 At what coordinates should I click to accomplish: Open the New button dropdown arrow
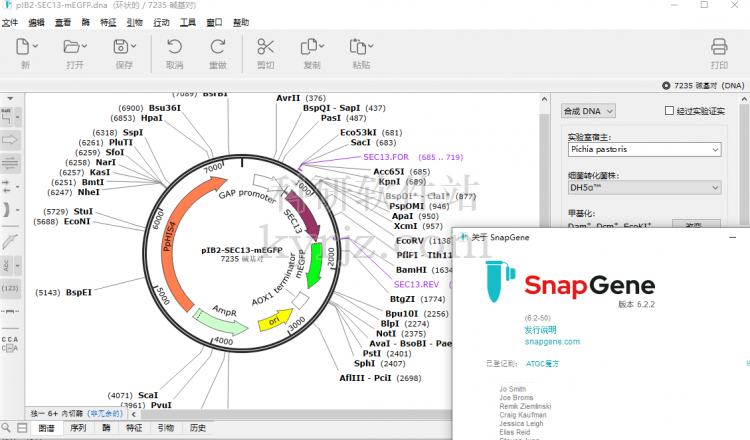coord(35,46)
